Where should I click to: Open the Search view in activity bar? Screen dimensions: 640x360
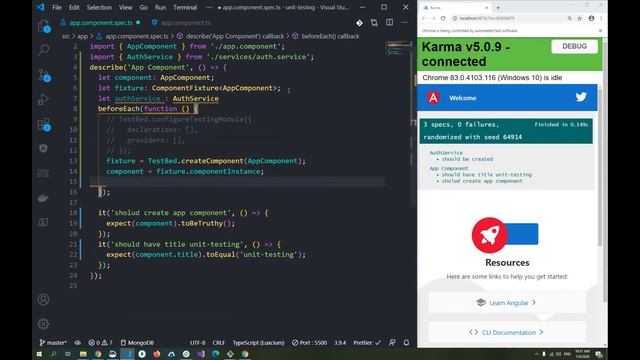click(x=44, y=50)
